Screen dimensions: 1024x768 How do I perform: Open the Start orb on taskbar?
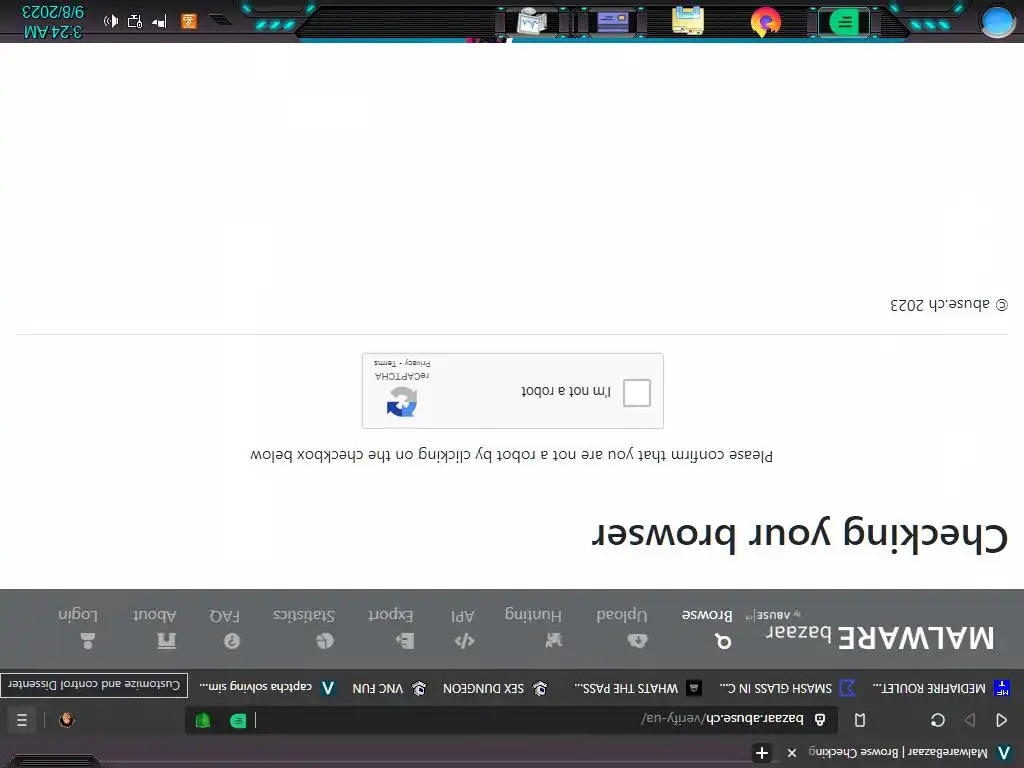[998, 21]
